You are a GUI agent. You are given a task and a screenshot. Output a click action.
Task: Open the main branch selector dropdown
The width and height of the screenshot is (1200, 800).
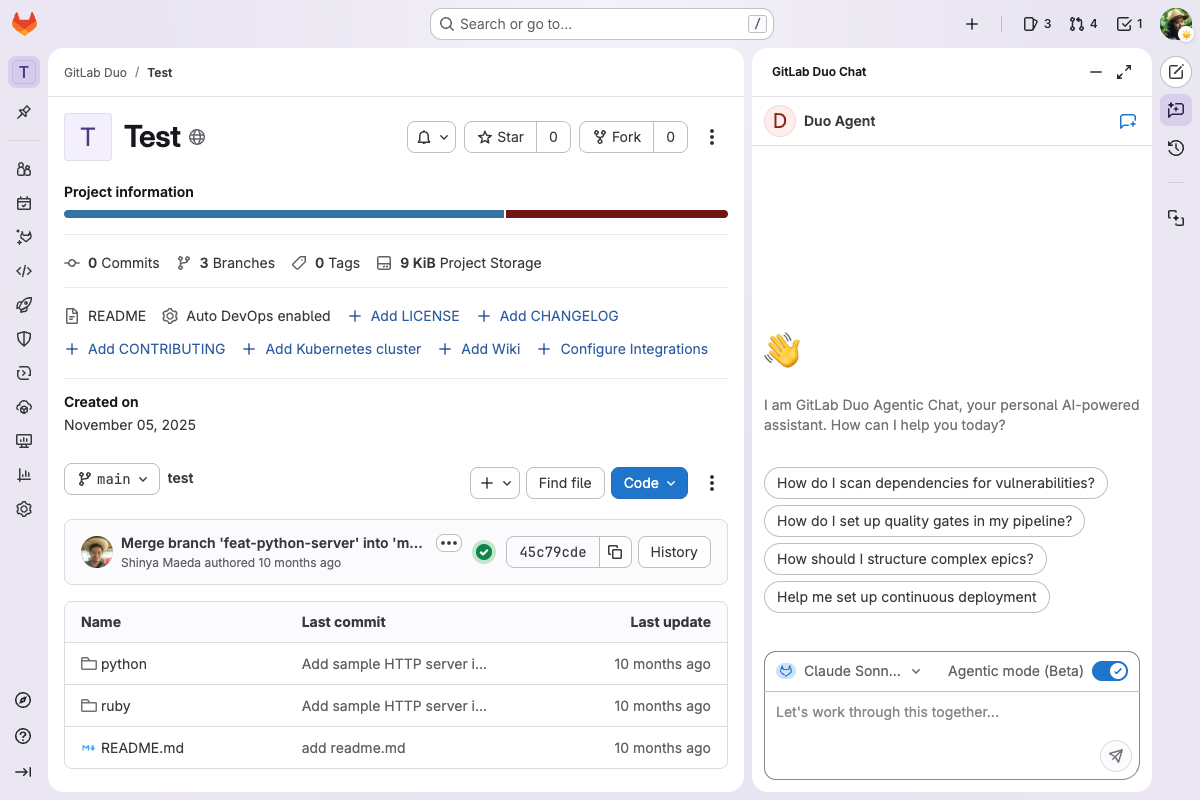coord(112,479)
